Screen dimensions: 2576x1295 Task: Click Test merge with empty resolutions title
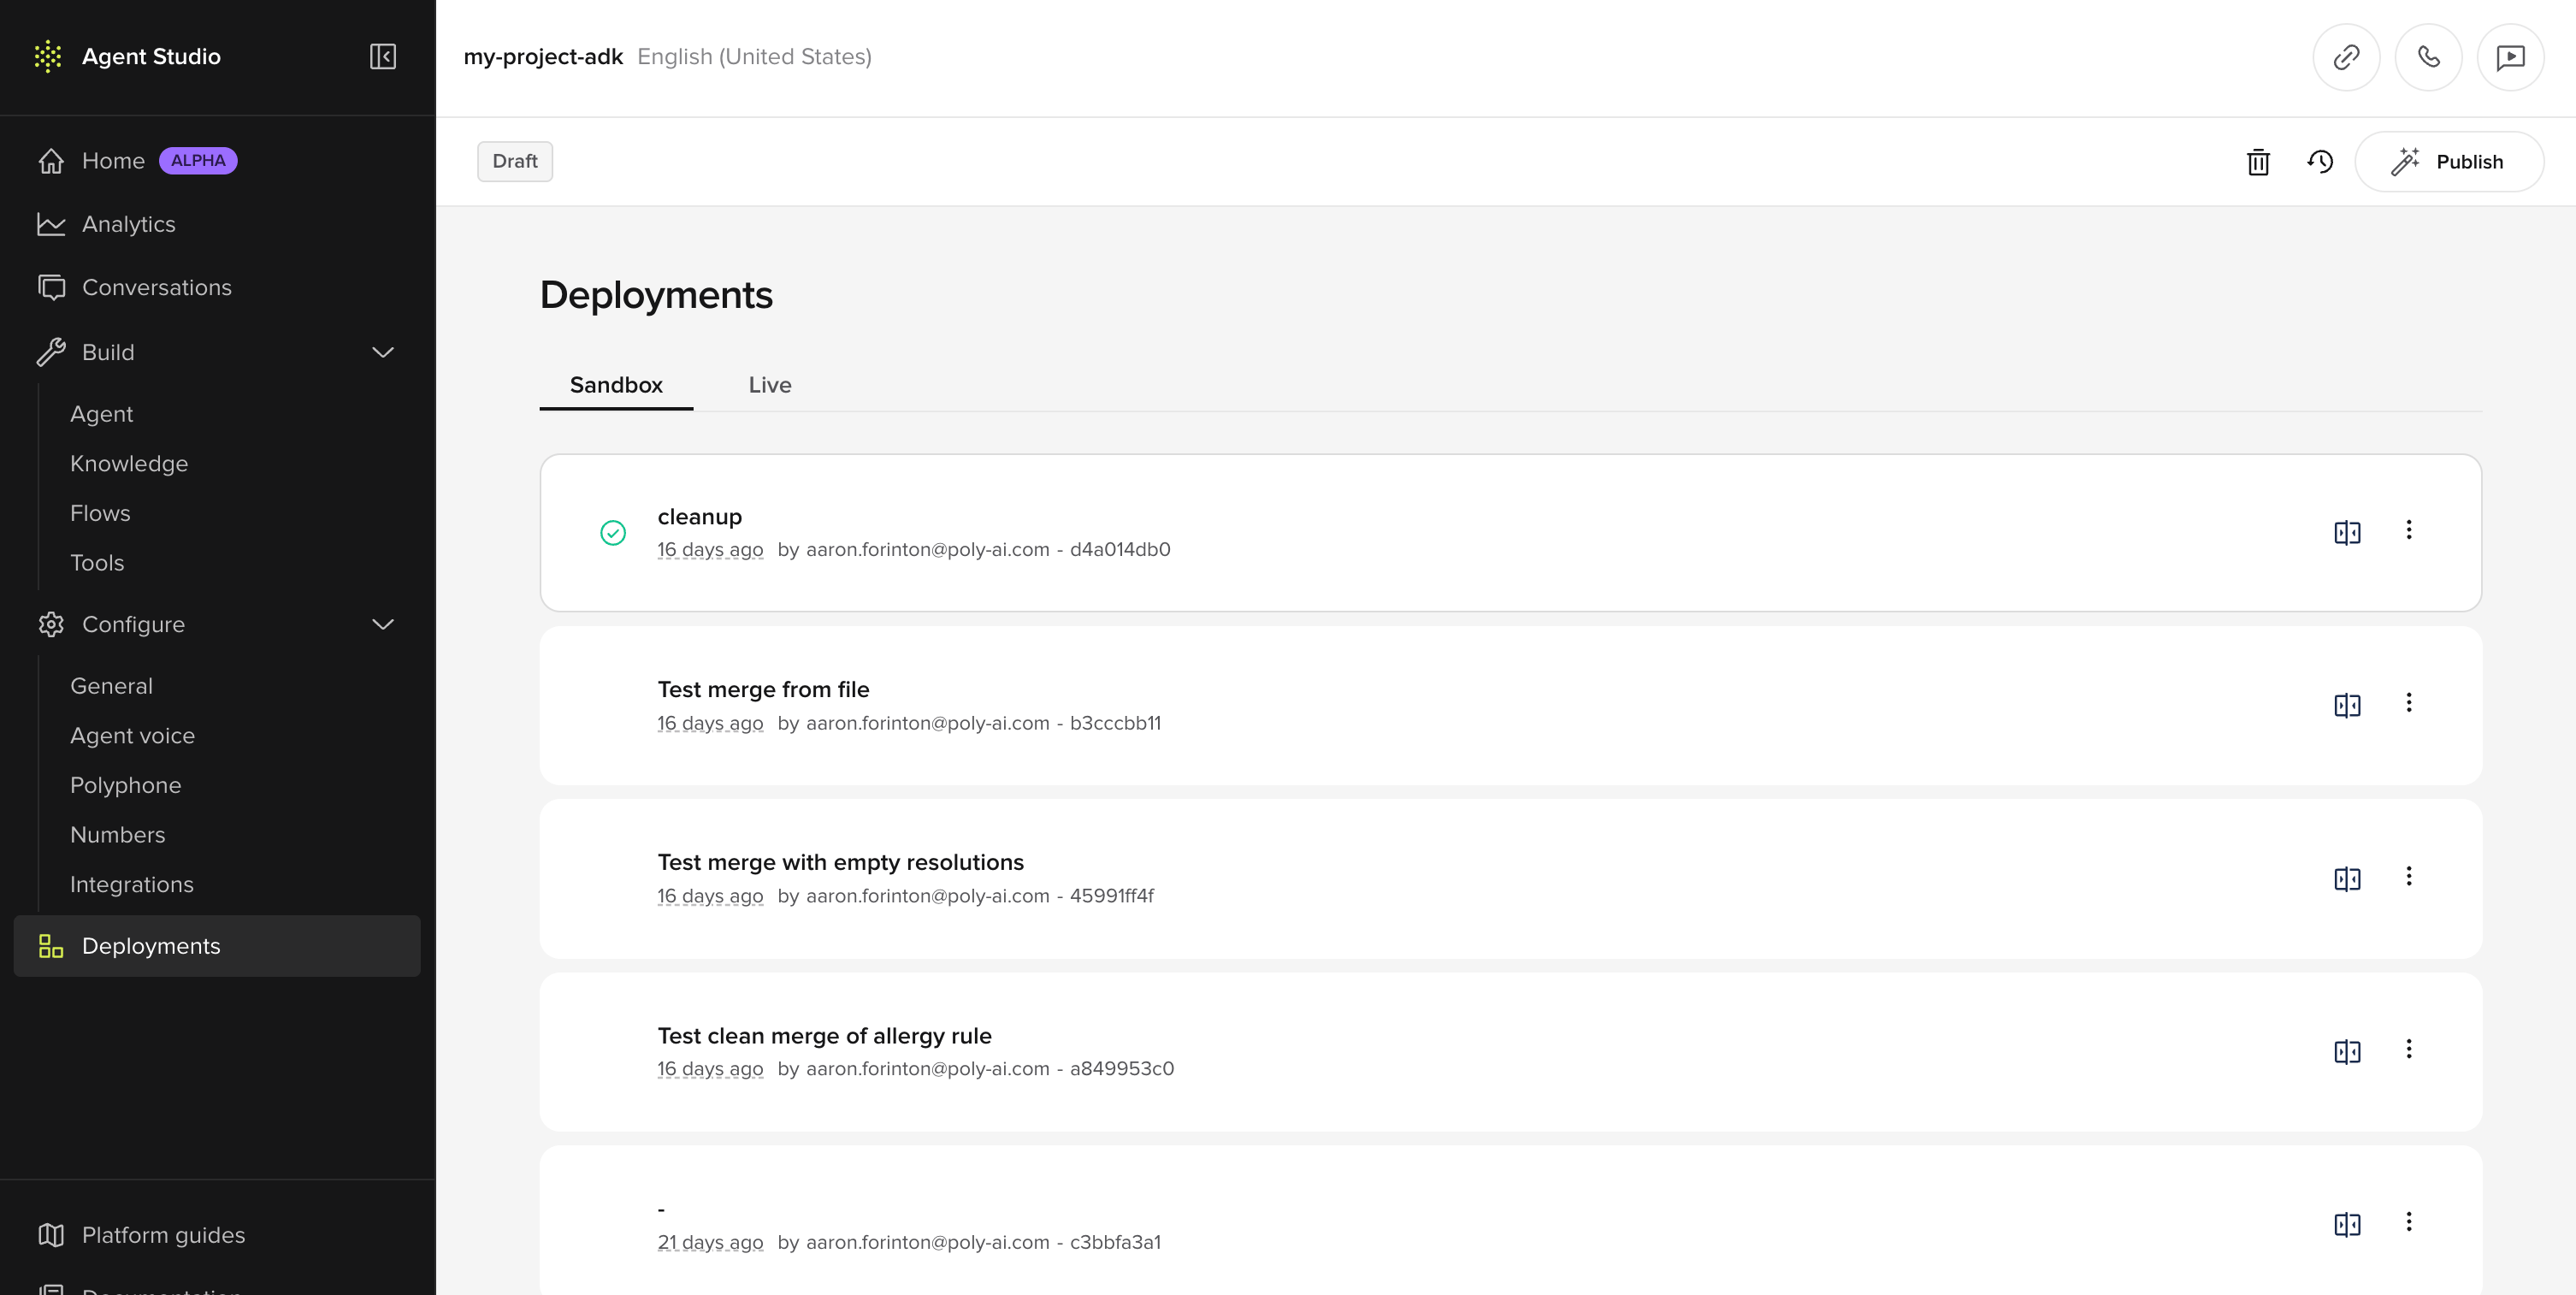[x=841, y=862]
